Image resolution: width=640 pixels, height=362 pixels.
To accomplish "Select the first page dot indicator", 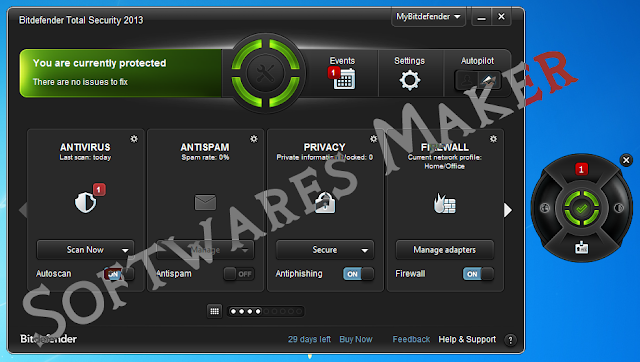I will (233, 311).
